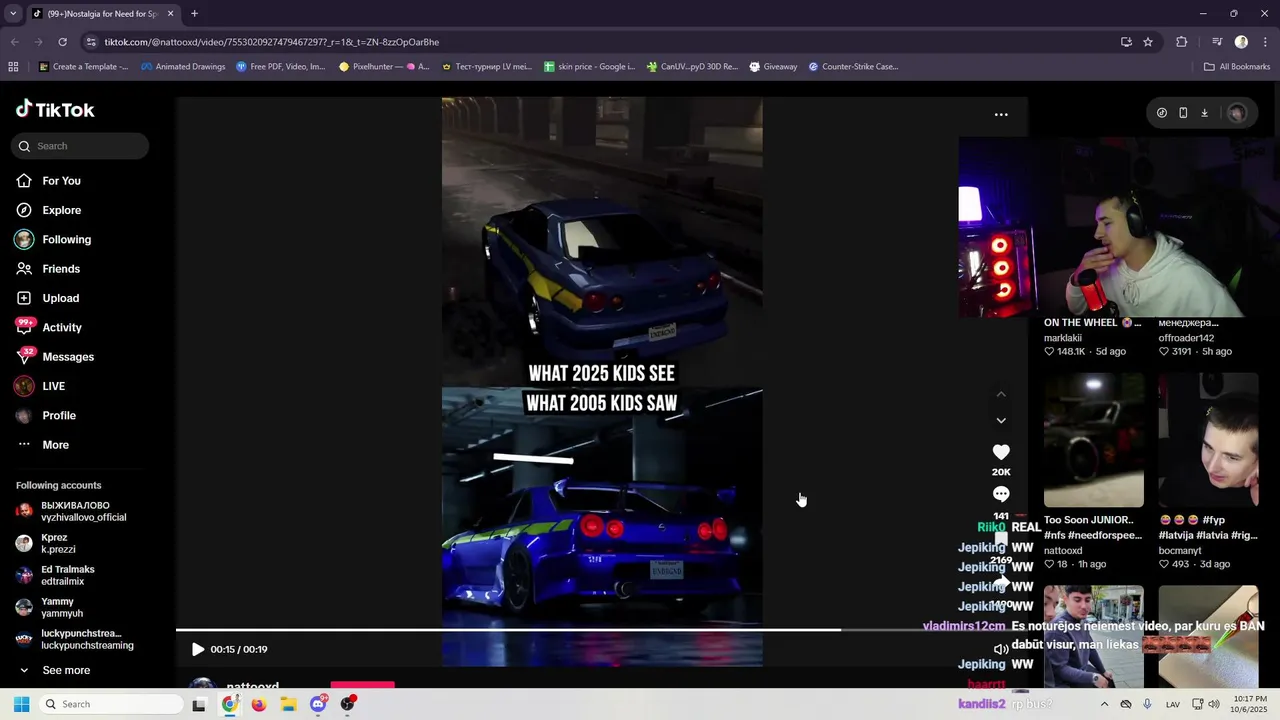Image resolution: width=1280 pixels, height=720 pixels.
Task: Open the video comments bubble
Action: tap(1001, 494)
